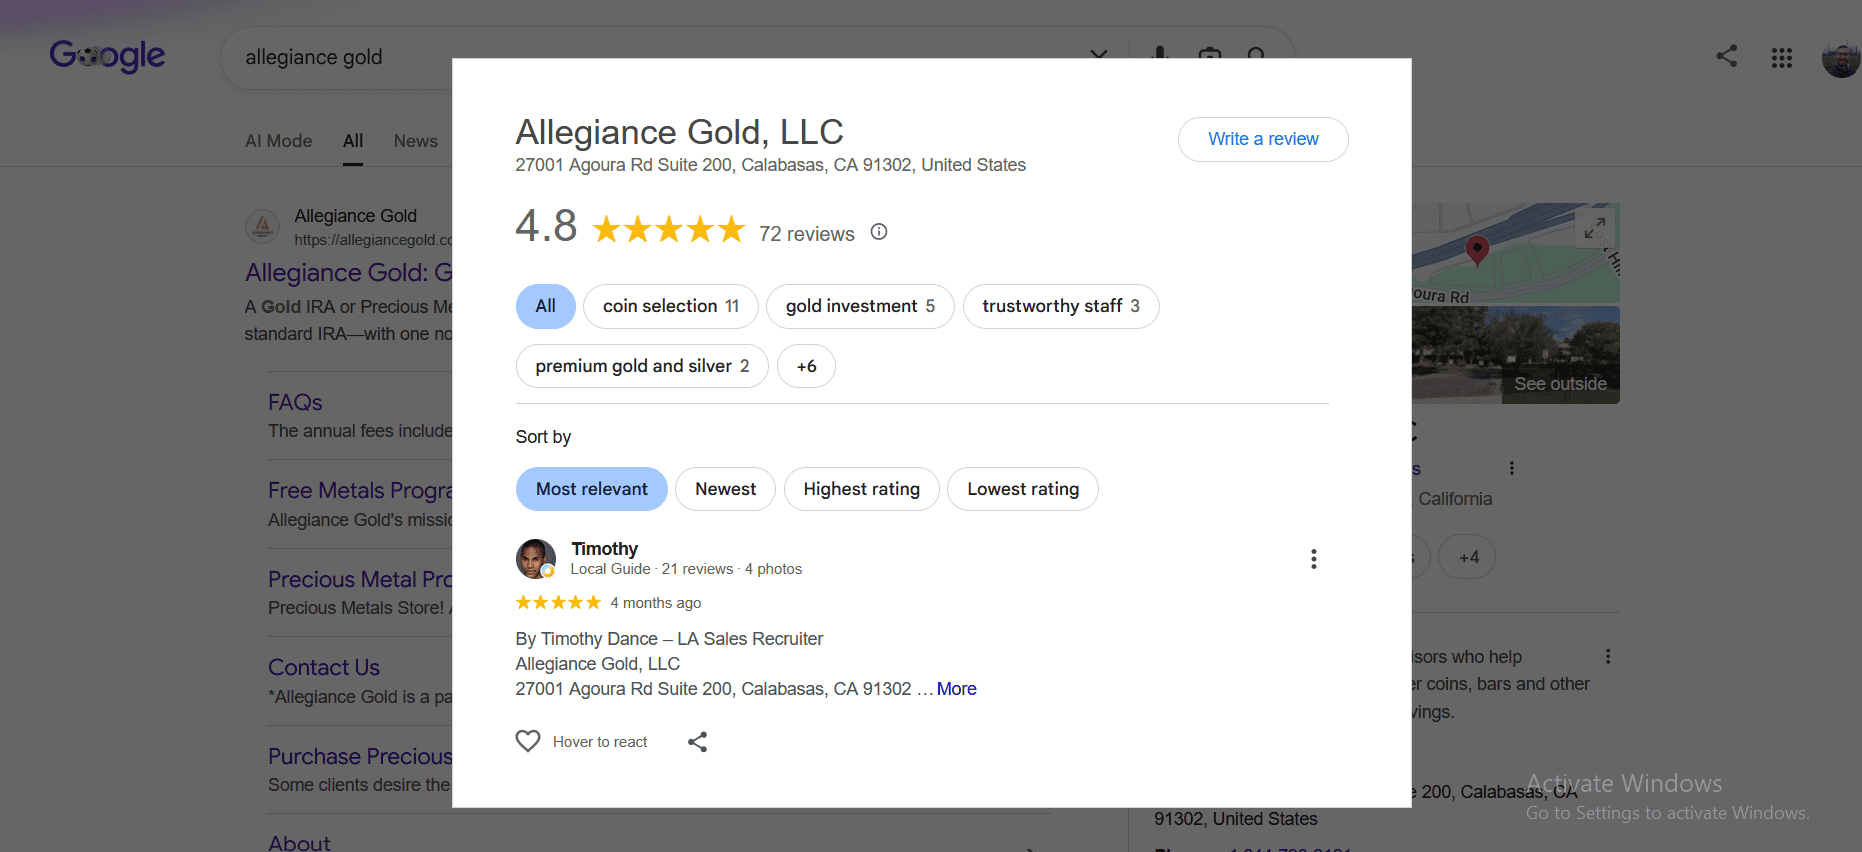Open the Free Metals Program sitelink
Screen dimensions: 1862x852
[360, 490]
